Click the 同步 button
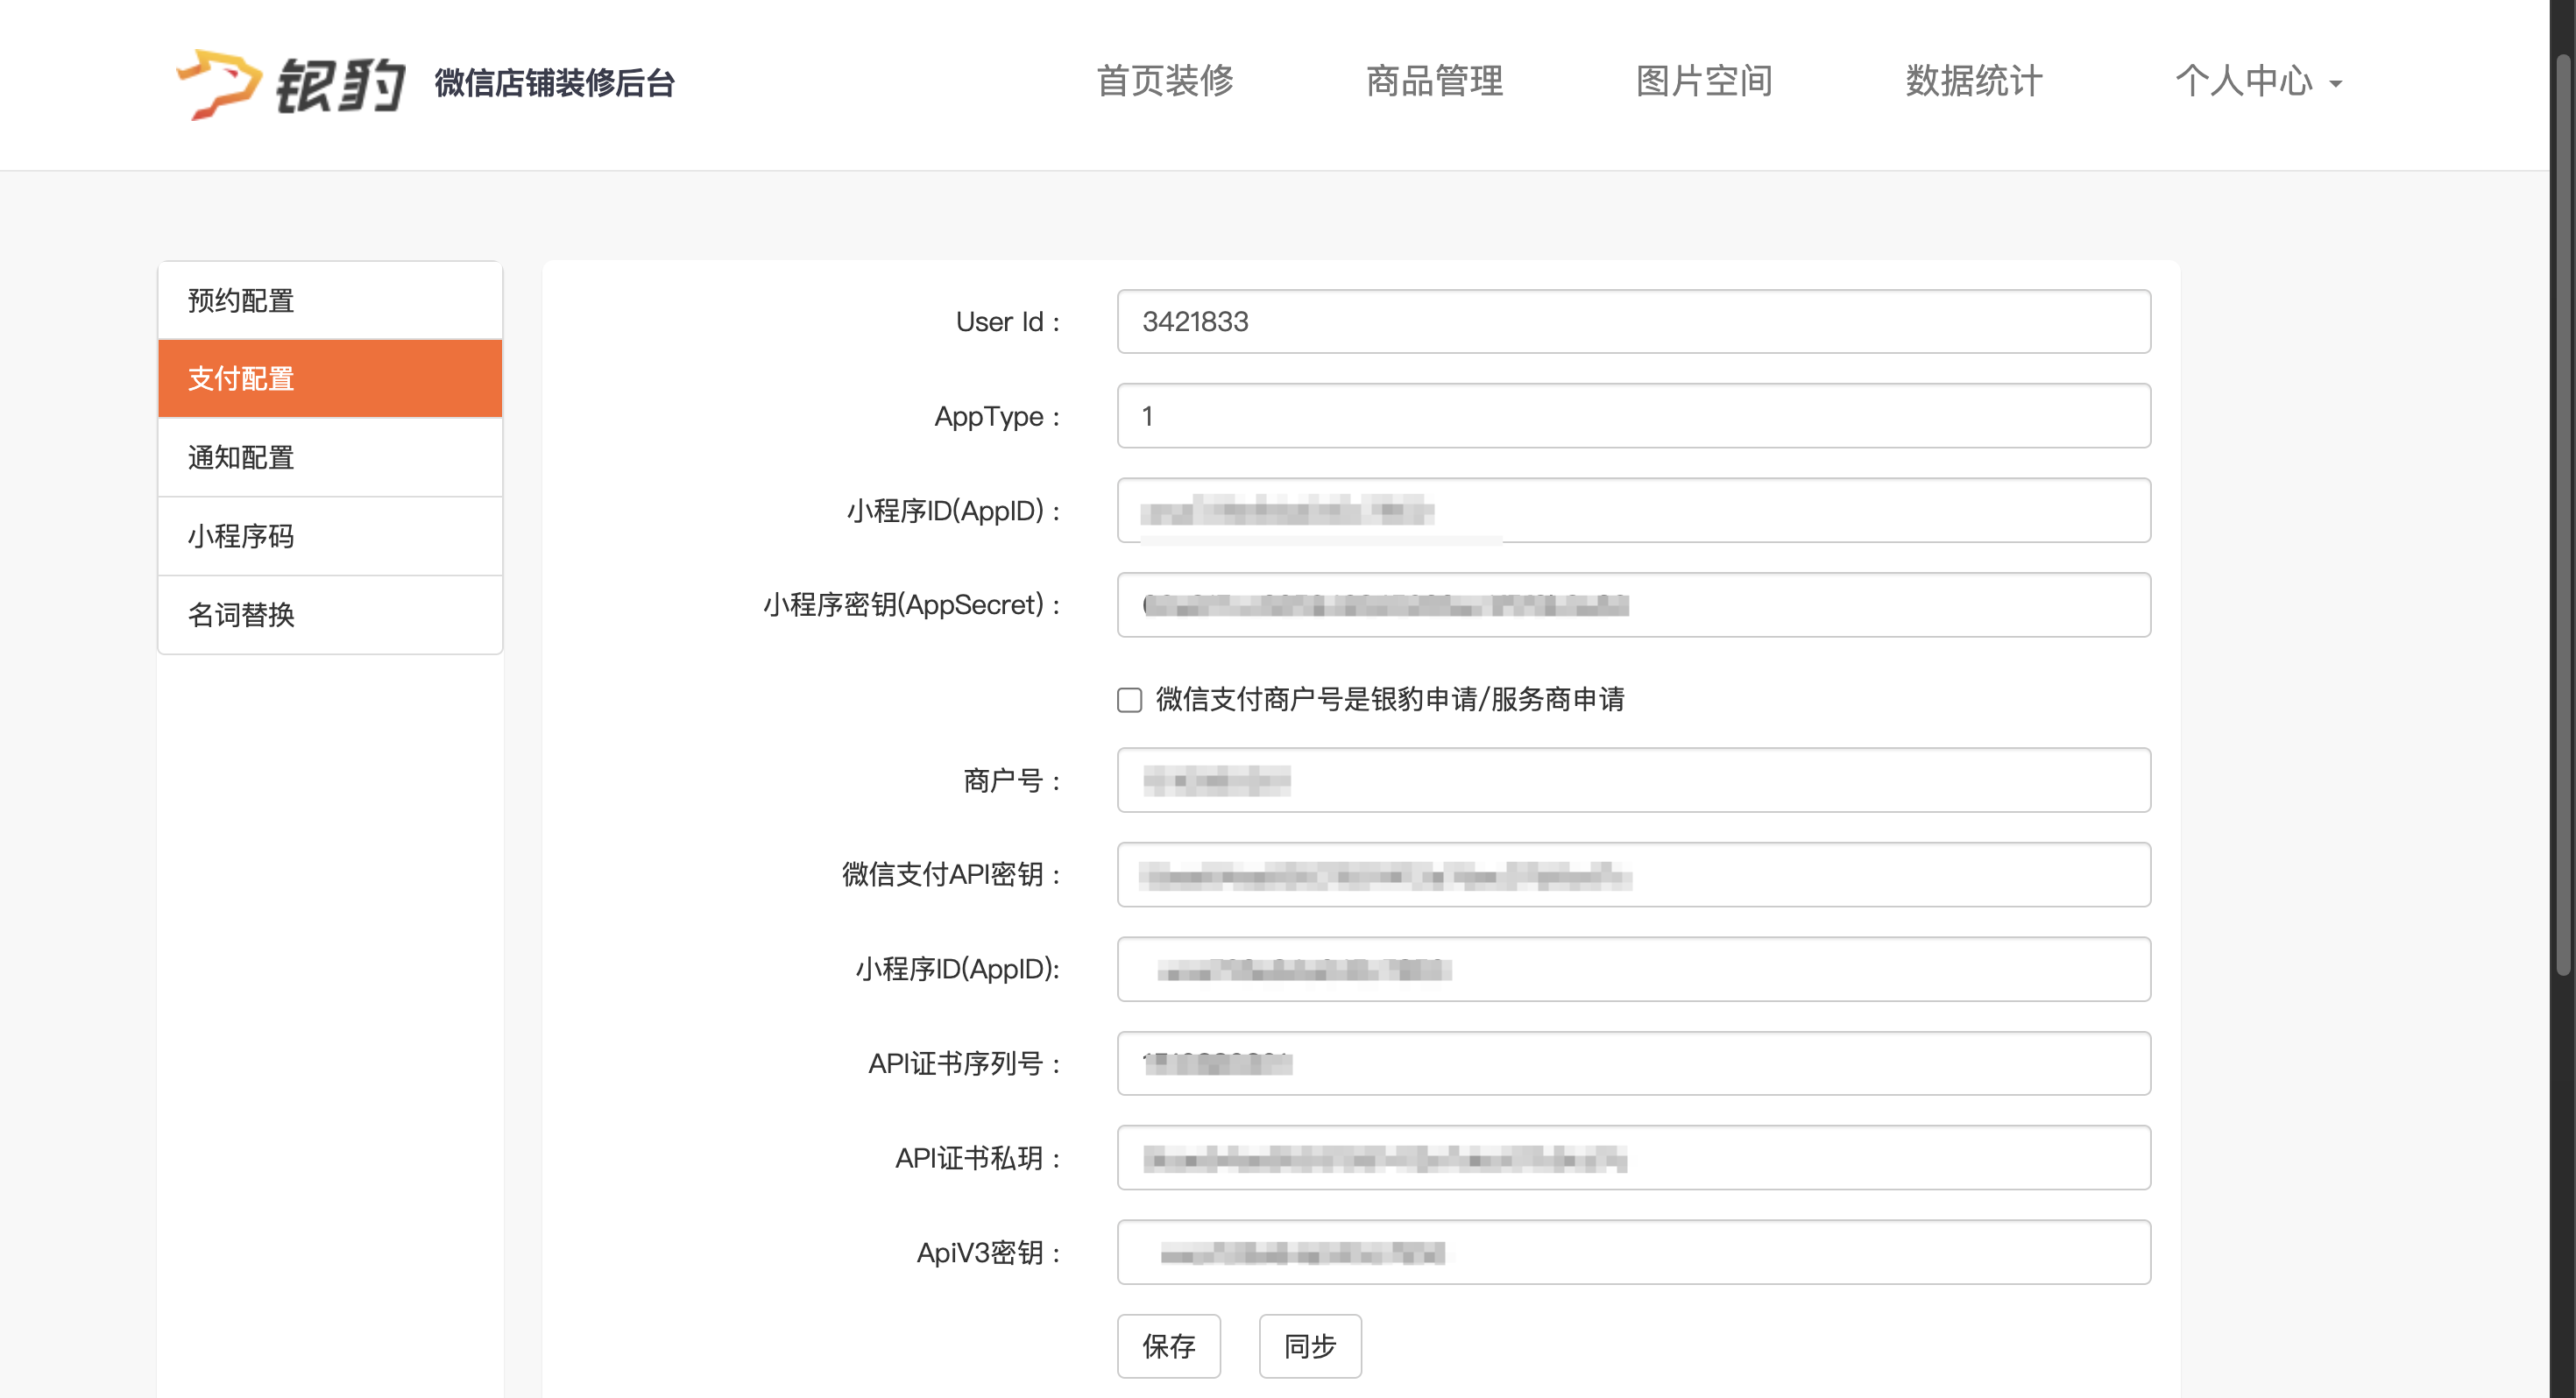 [1310, 1347]
